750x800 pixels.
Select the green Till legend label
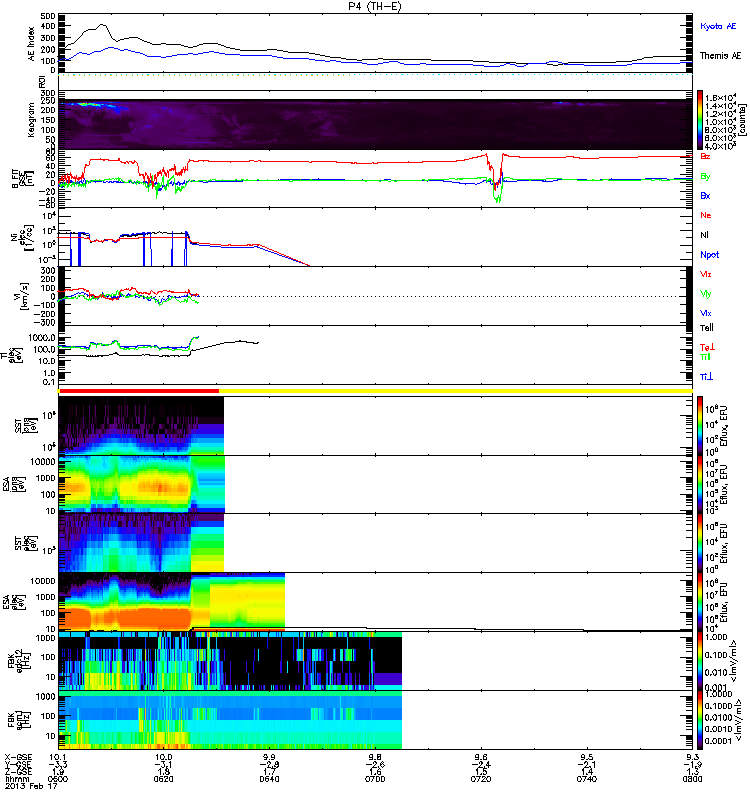705,357
